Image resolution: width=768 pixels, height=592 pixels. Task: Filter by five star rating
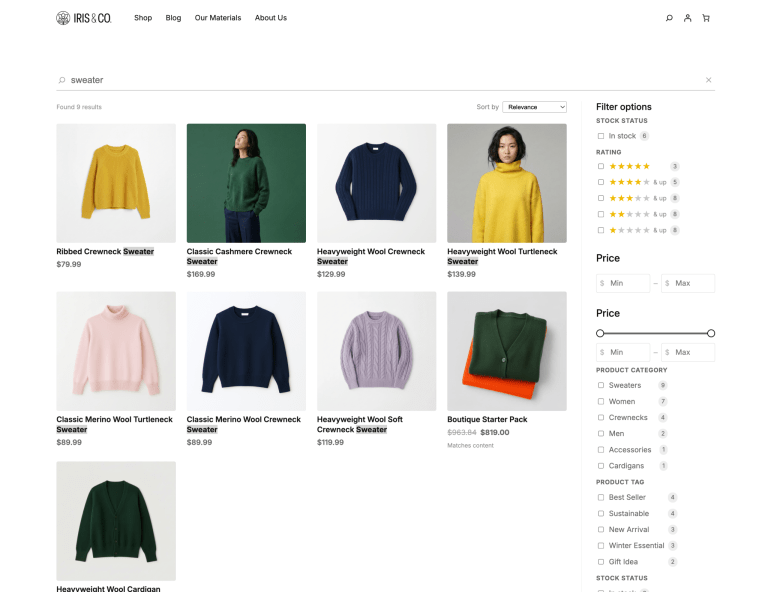(x=600, y=166)
